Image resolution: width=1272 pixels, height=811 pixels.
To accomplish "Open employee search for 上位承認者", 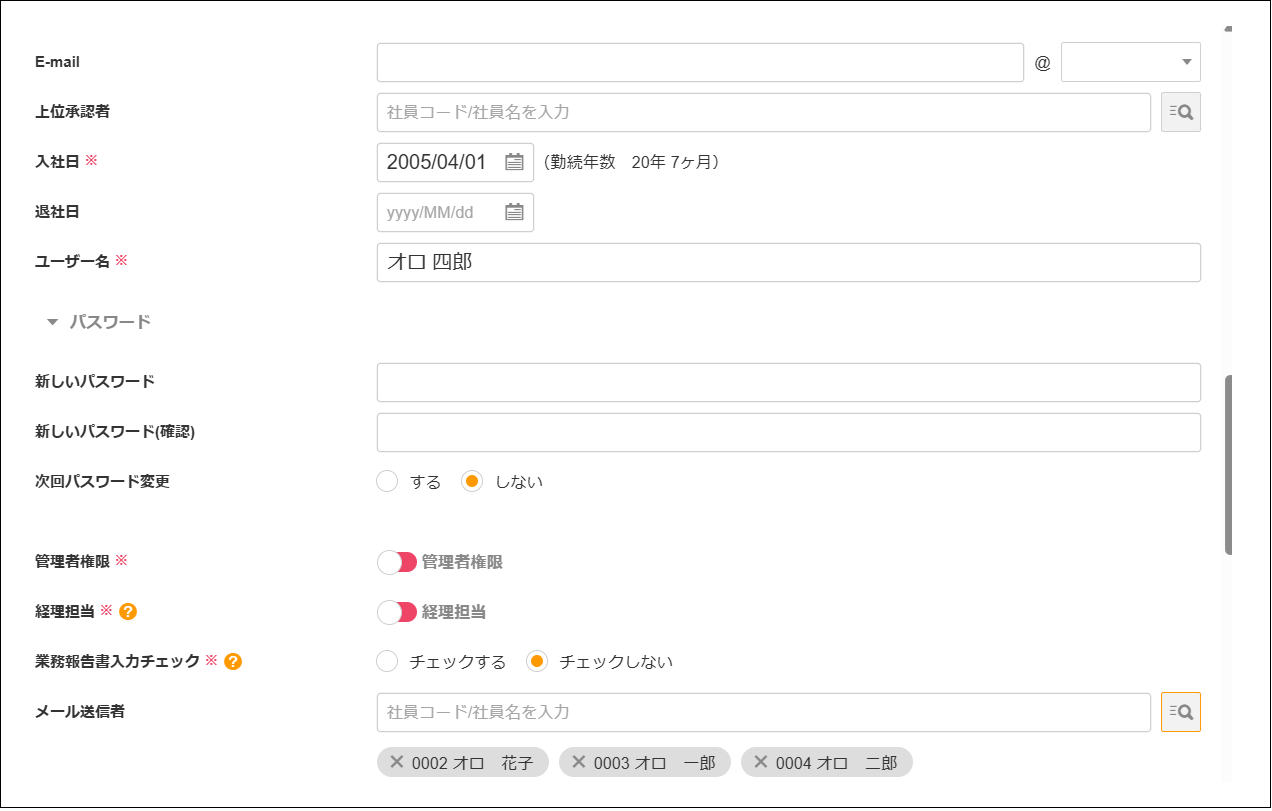I will pos(1180,112).
